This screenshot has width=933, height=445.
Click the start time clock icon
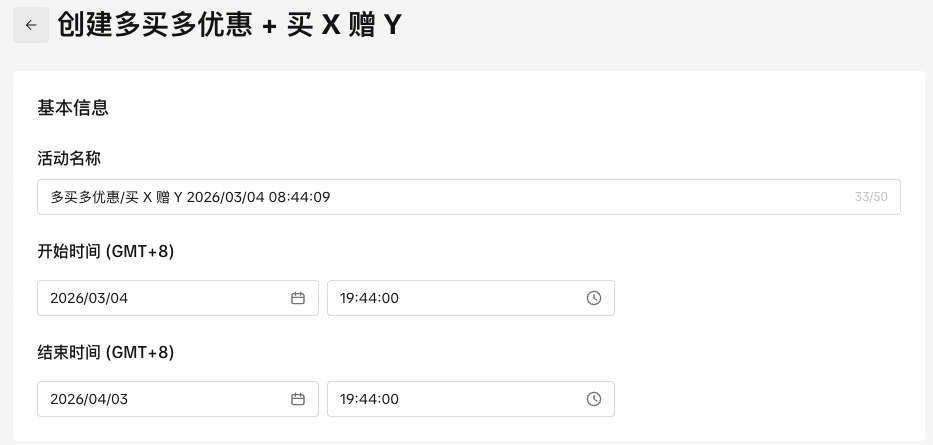coord(594,298)
